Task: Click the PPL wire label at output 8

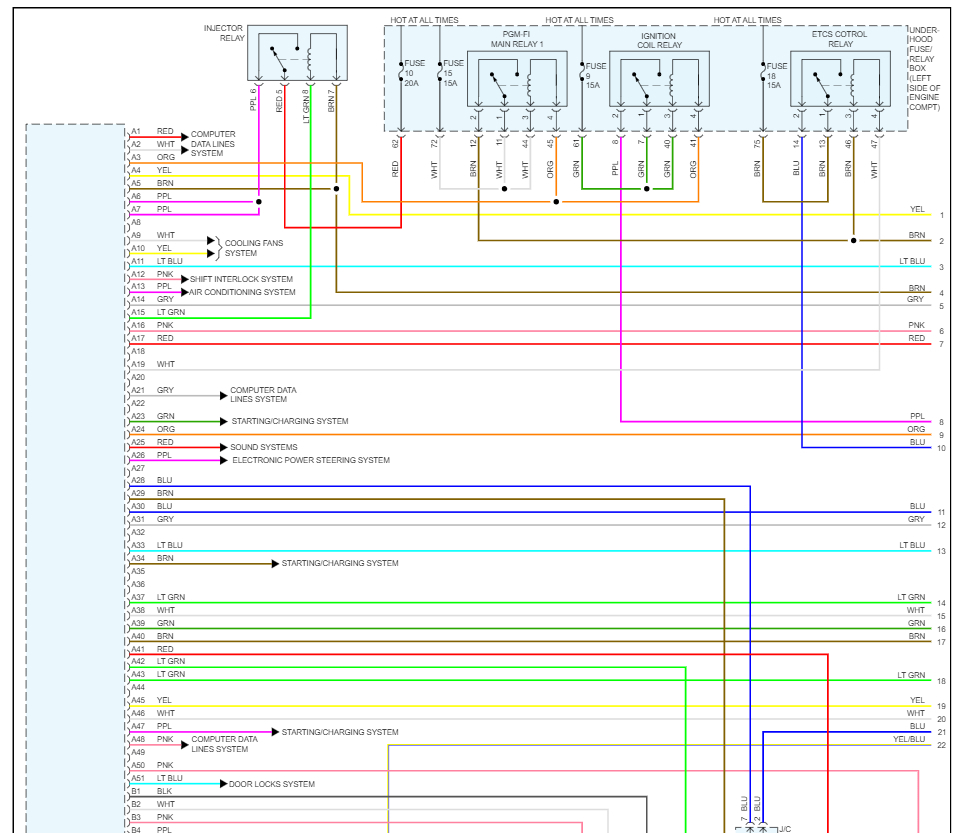Action: point(917,416)
